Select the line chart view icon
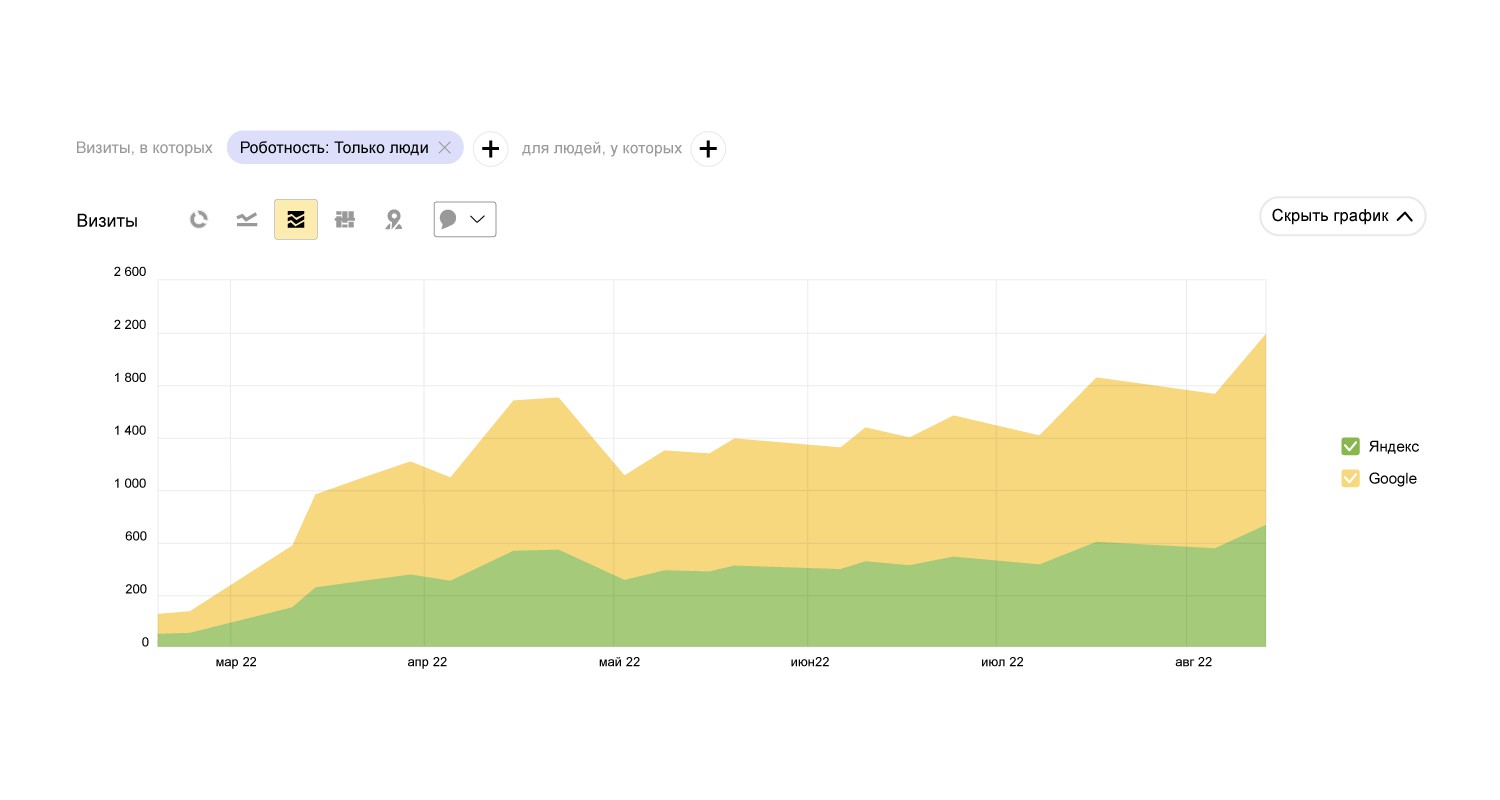1500x800 pixels. tap(247, 220)
